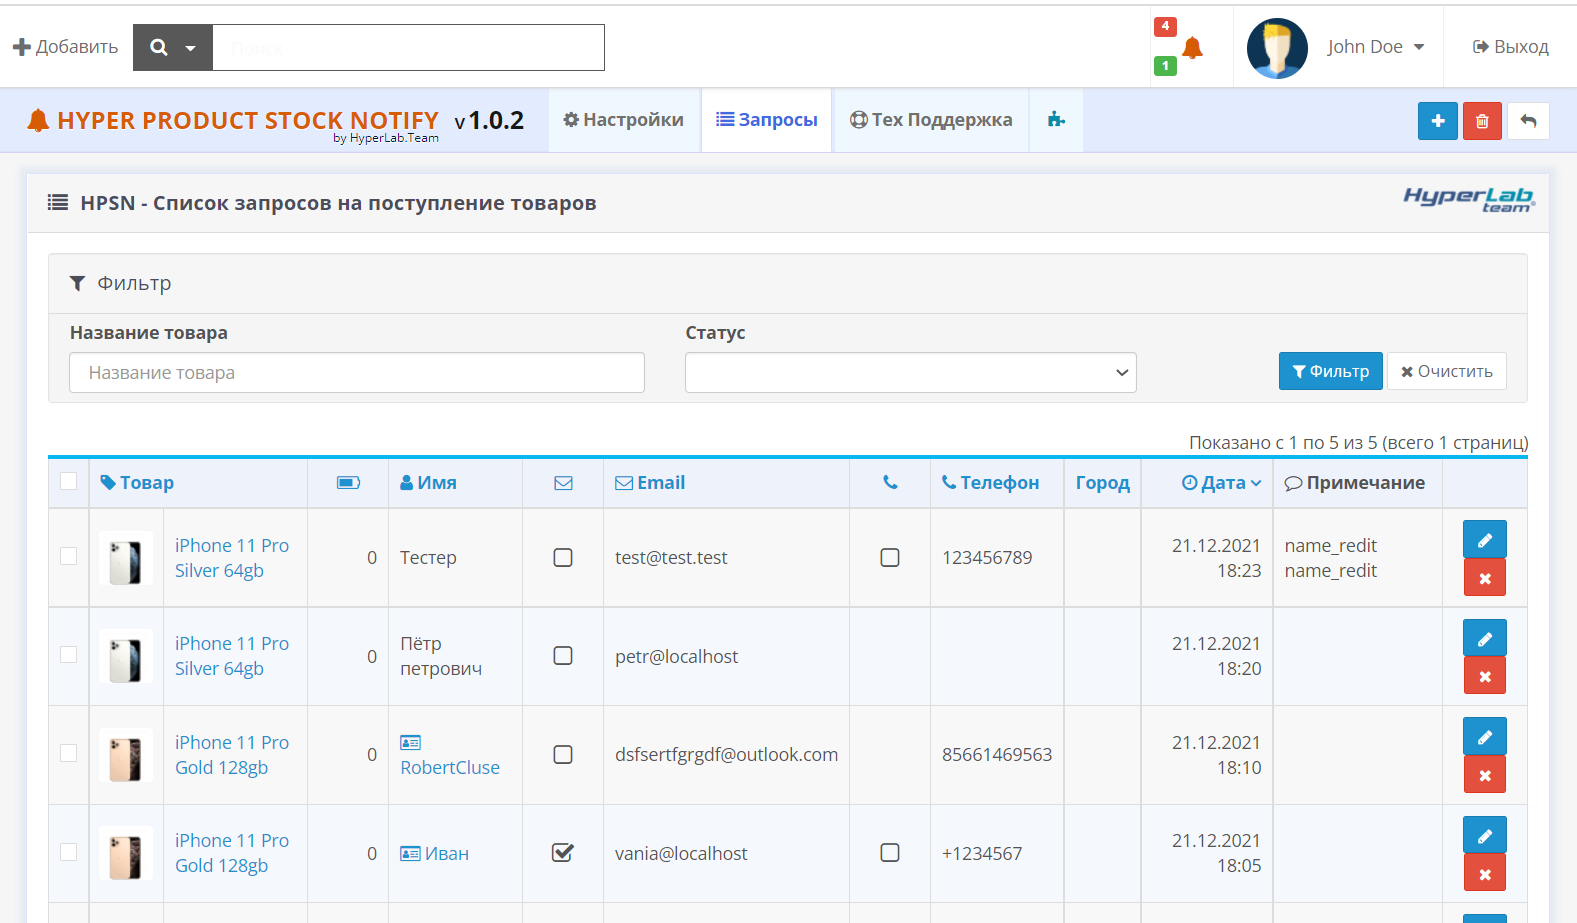Expand the John Doe user menu
This screenshot has height=923, width=1577.
pos(1375,47)
